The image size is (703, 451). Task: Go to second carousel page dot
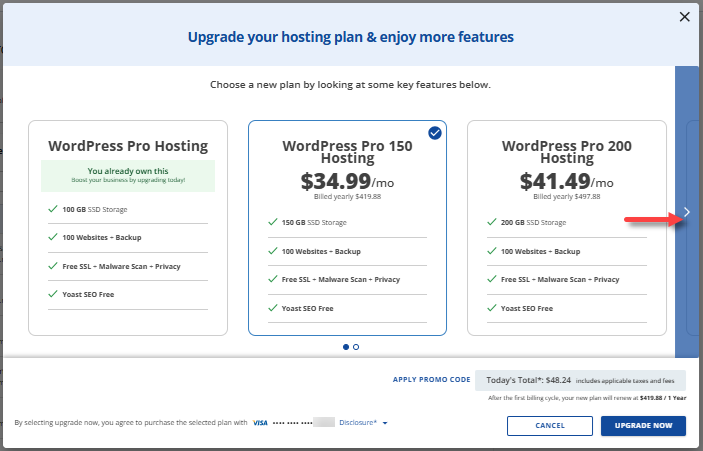tap(356, 347)
